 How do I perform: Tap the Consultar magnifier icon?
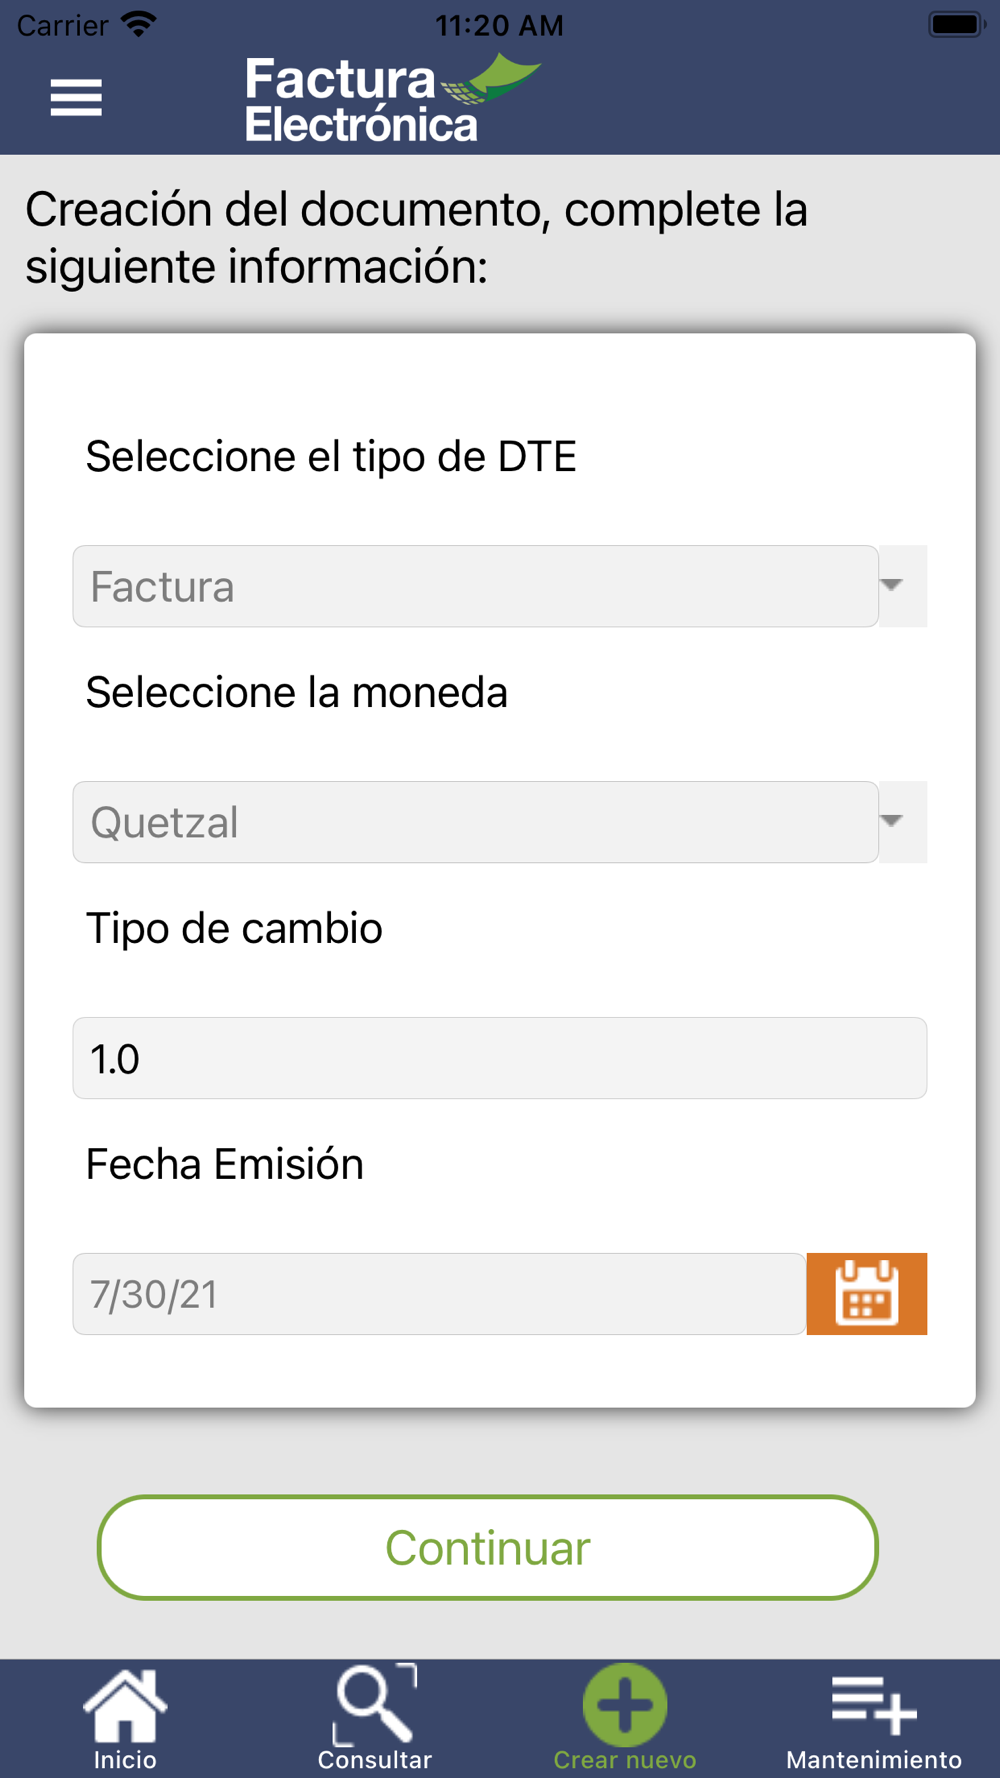(374, 1704)
